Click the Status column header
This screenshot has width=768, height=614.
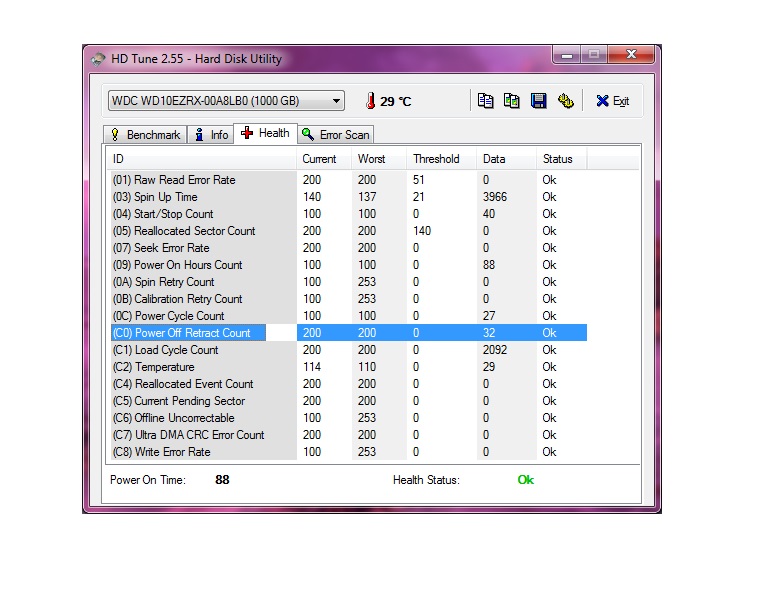562,159
